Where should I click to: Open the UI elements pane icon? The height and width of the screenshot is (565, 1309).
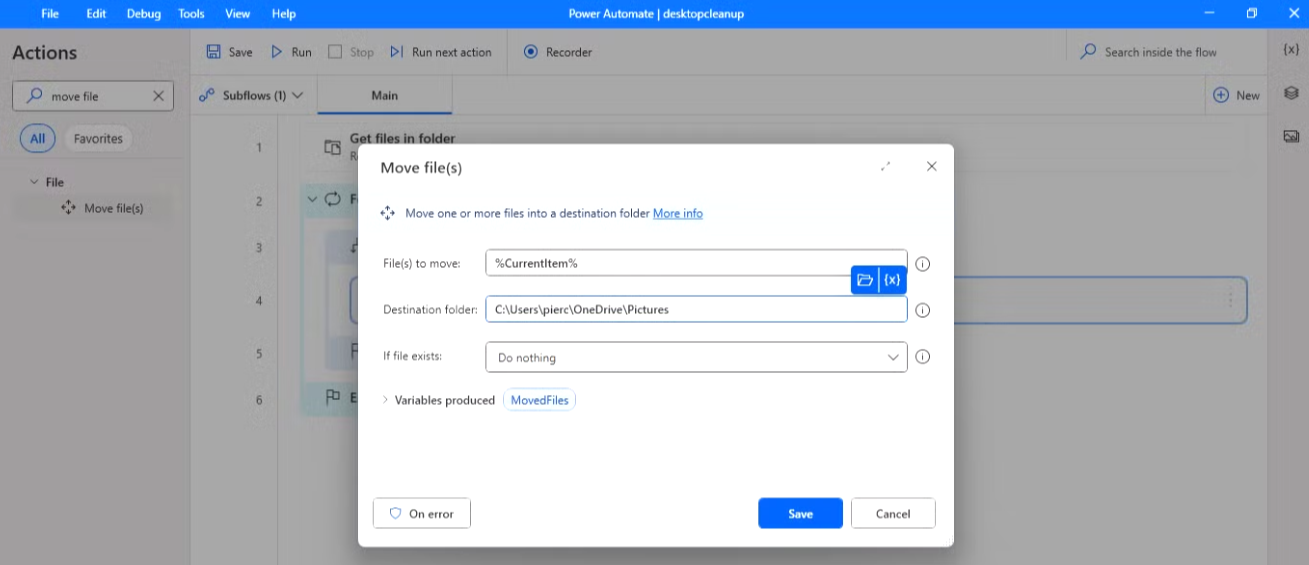tap(1291, 92)
